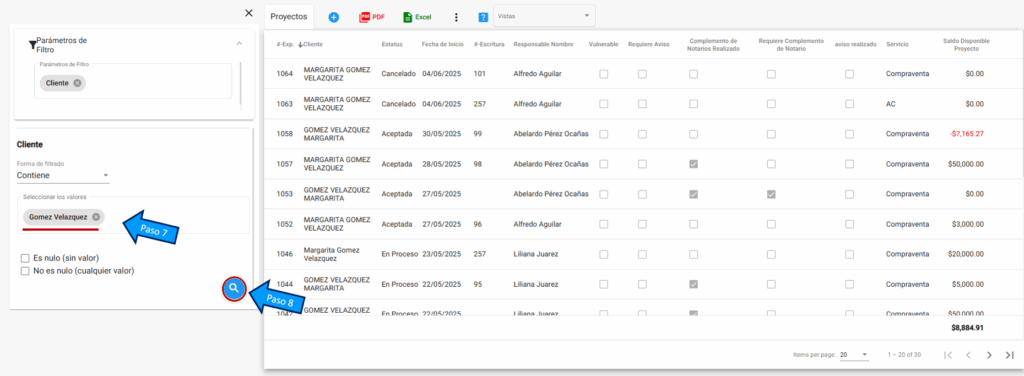Check Es nulo (sin valor)
Viewport: 1024px width, 376px height.
pos(25,258)
